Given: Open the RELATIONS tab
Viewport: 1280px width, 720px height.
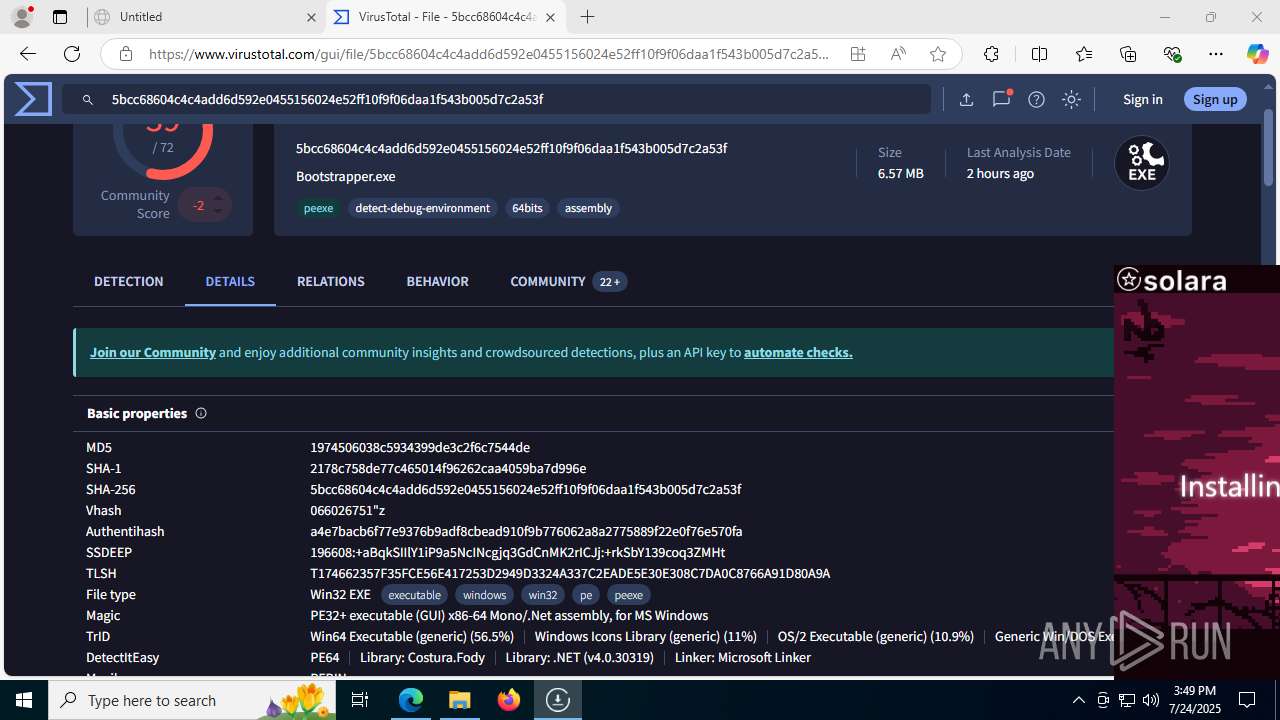Looking at the screenshot, I should coord(331,282).
